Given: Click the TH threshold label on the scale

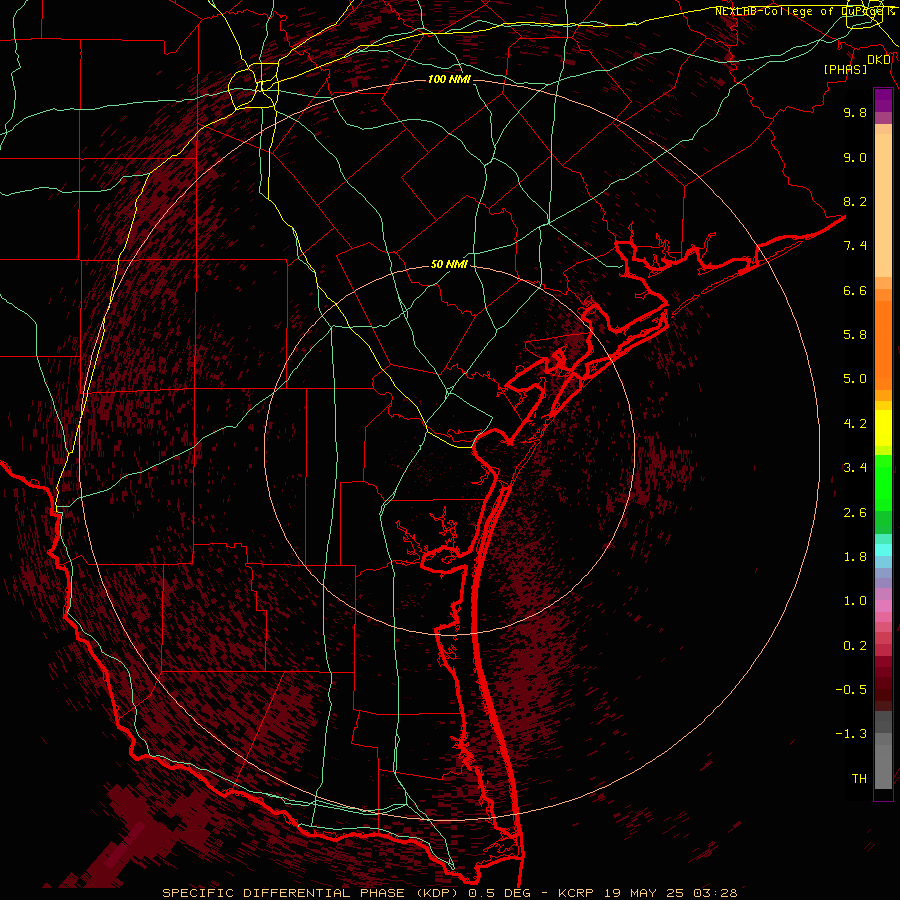Looking at the screenshot, I should pos(859,779).
